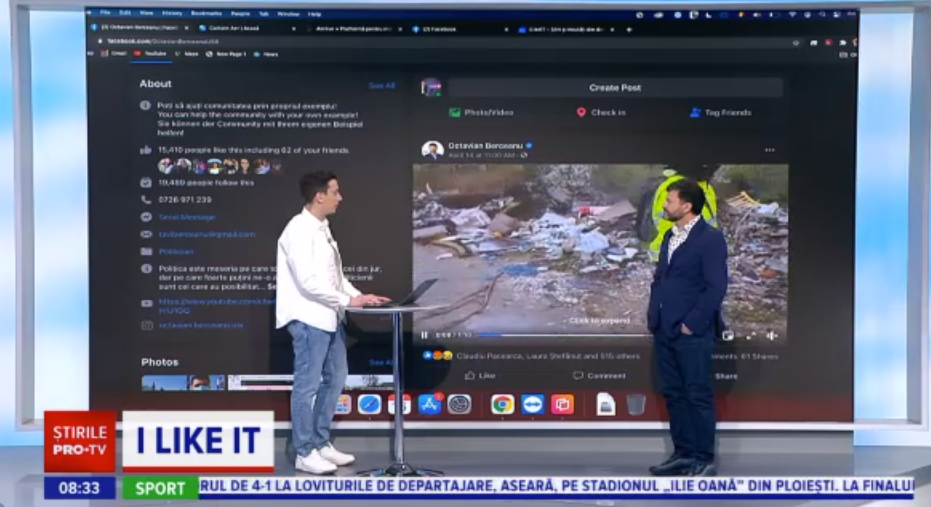Open the Trash in the dock
Image resolution: width=931 pixels, height=507 pixels.
pyautogui.click(x=636, y=404)
